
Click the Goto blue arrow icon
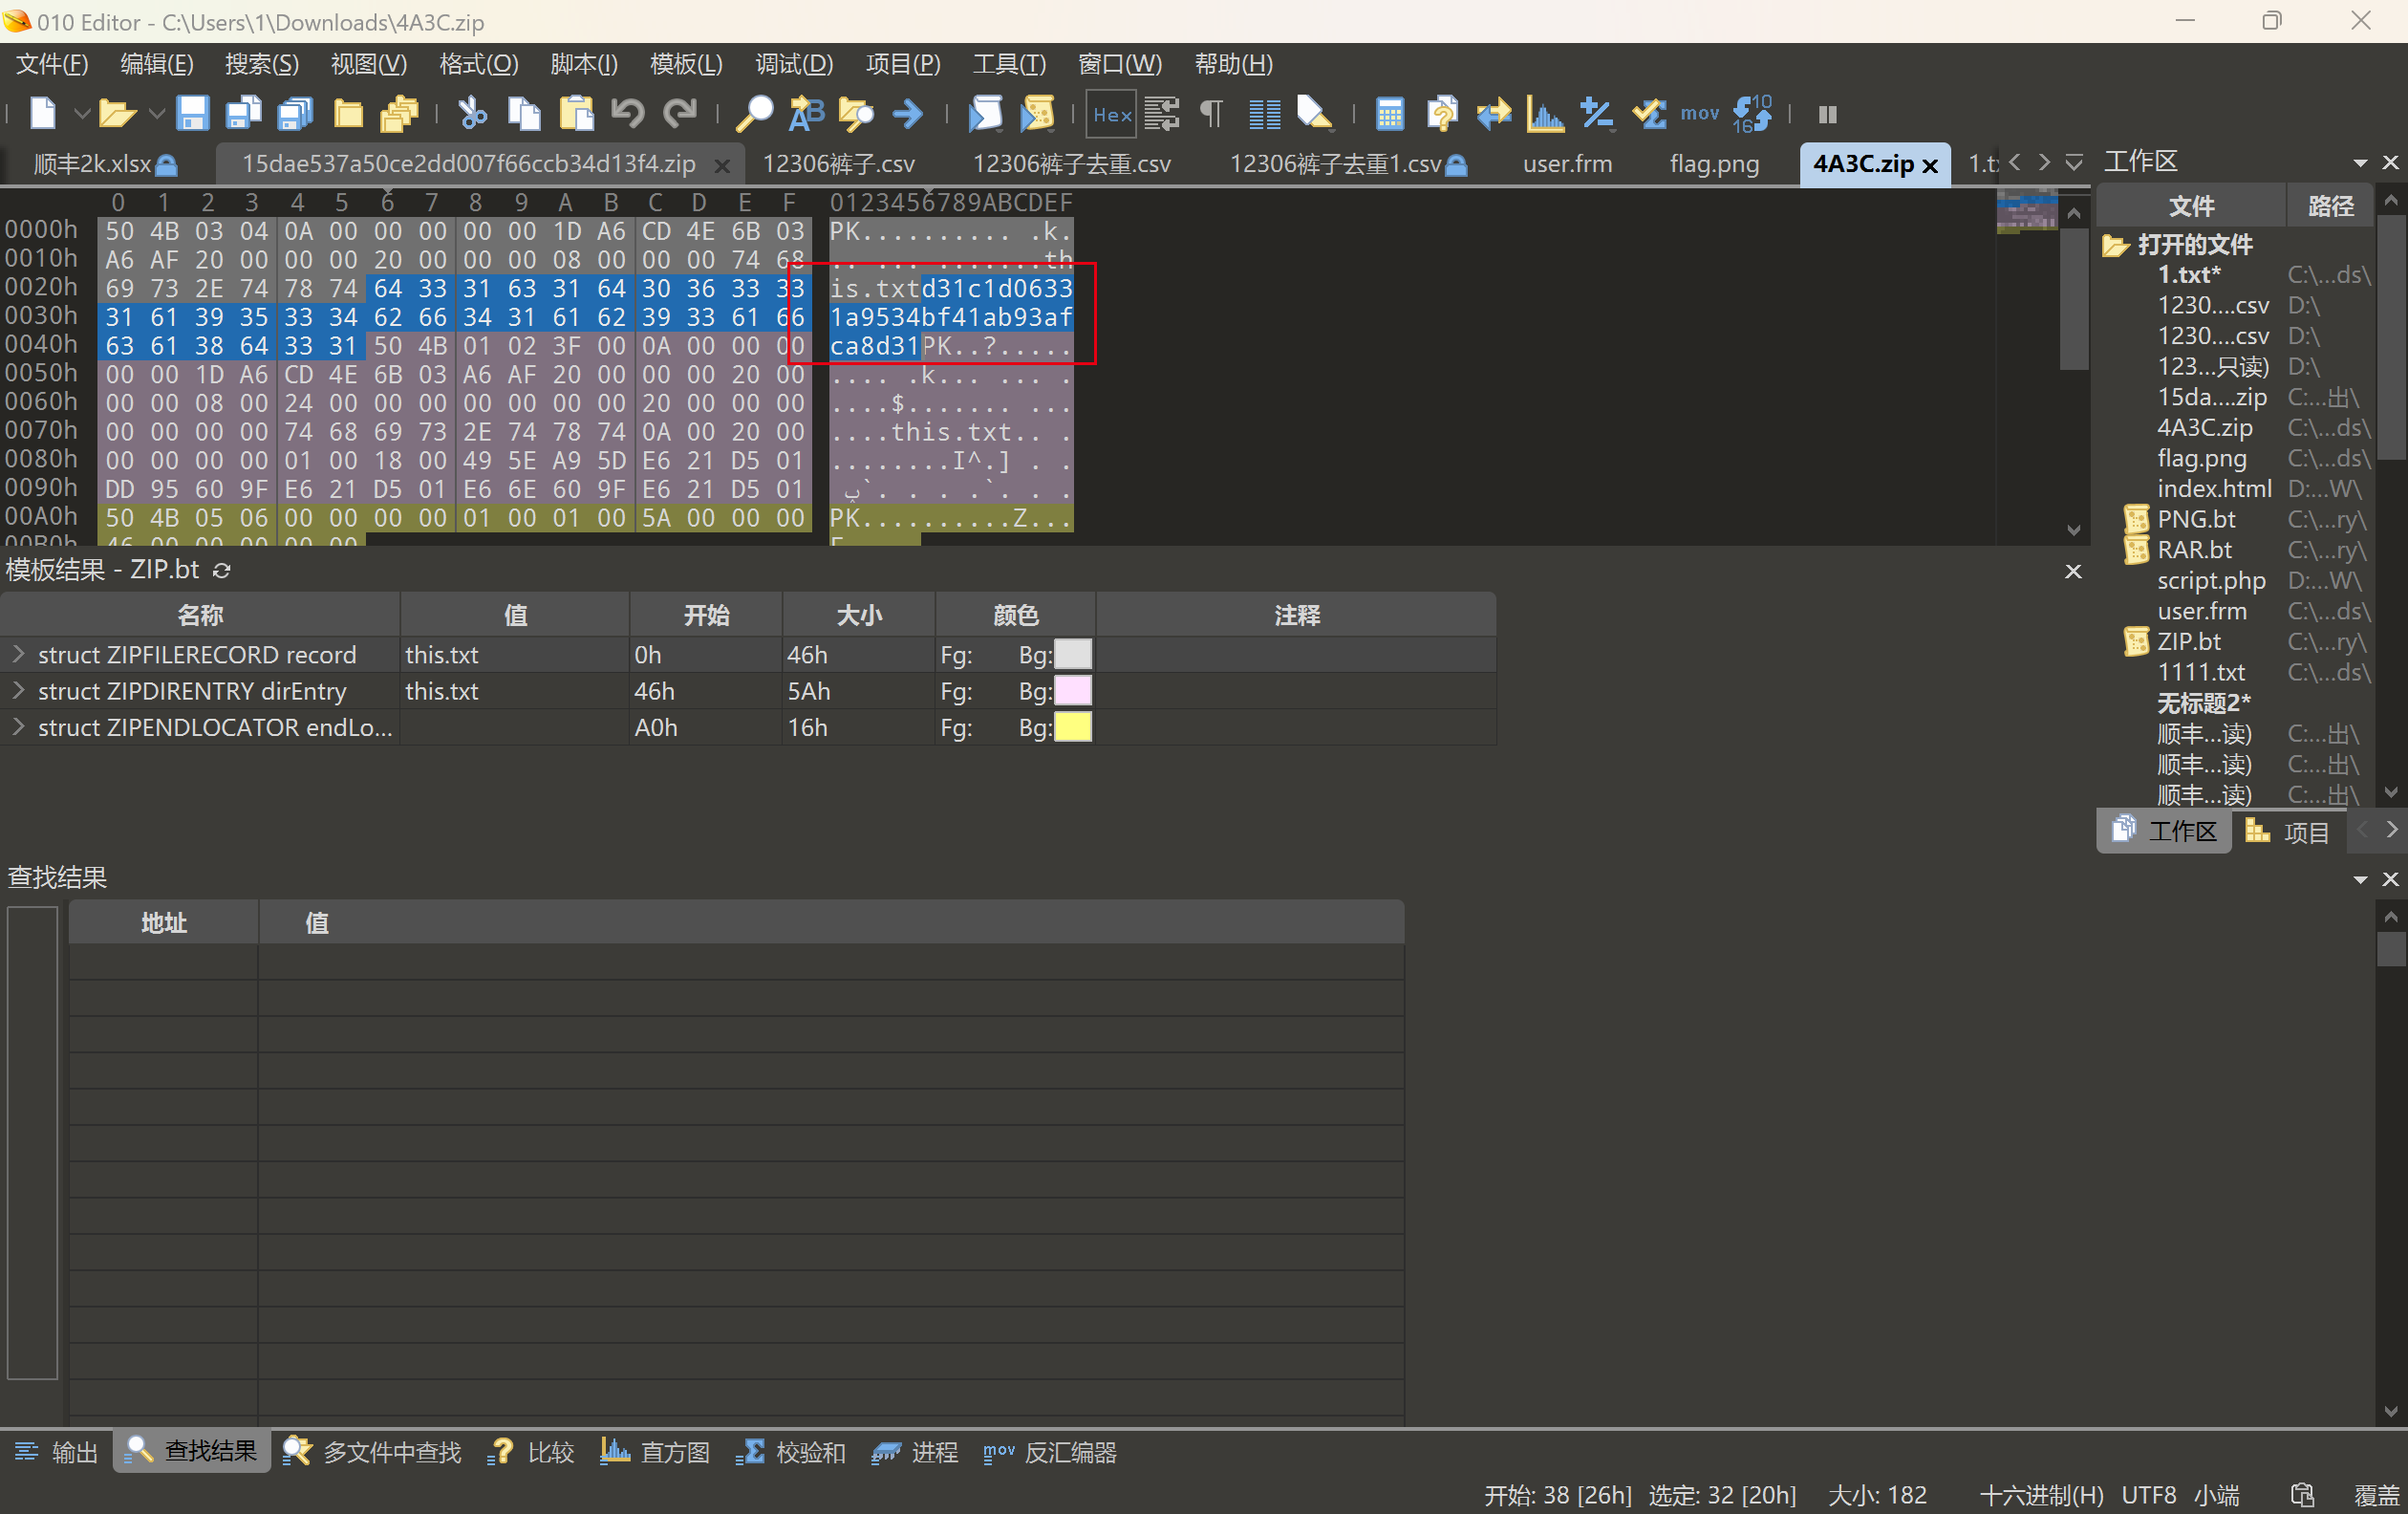(908, 113)
